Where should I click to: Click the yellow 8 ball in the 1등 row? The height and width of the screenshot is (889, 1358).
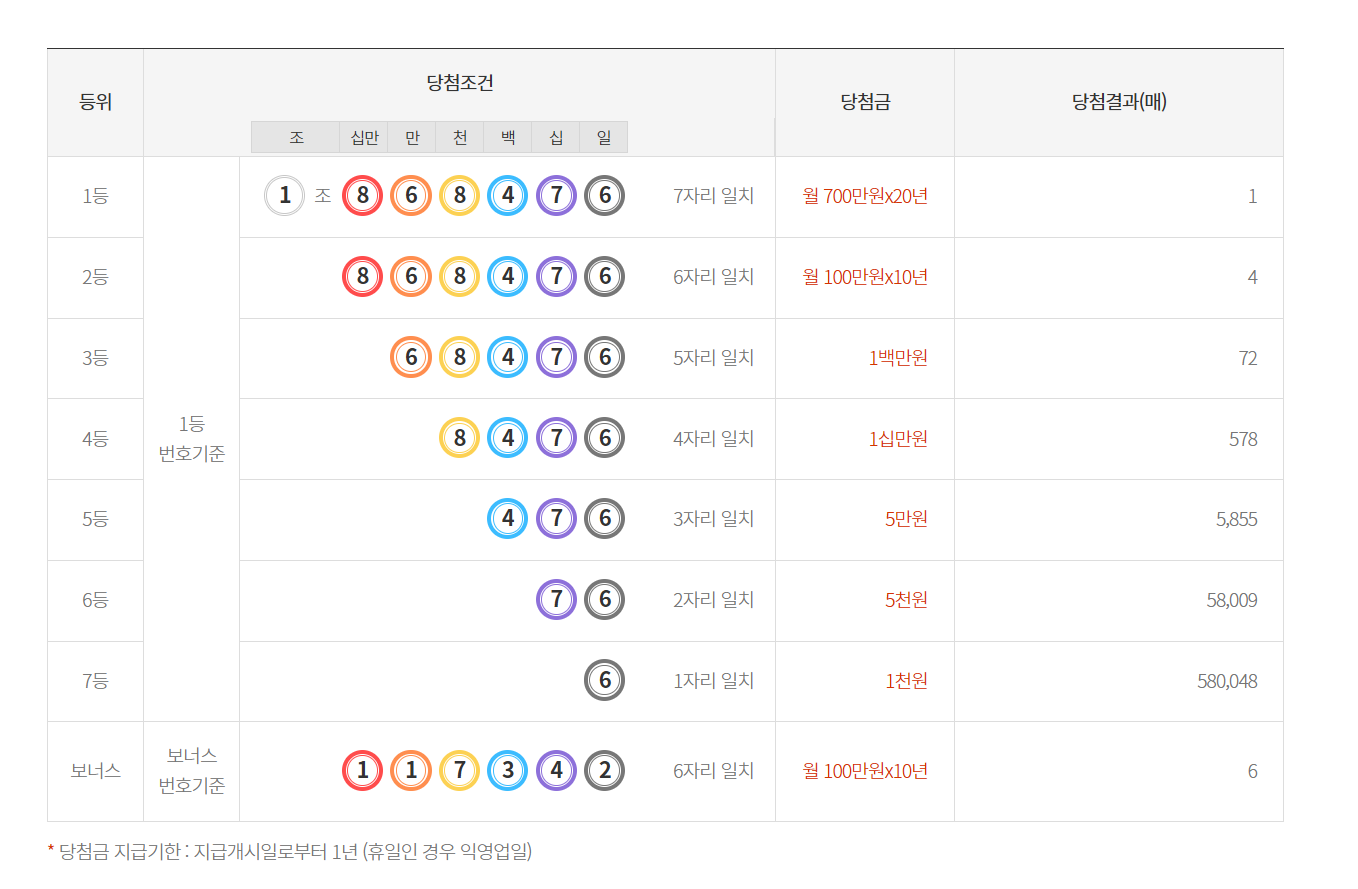tap(460, 196)
